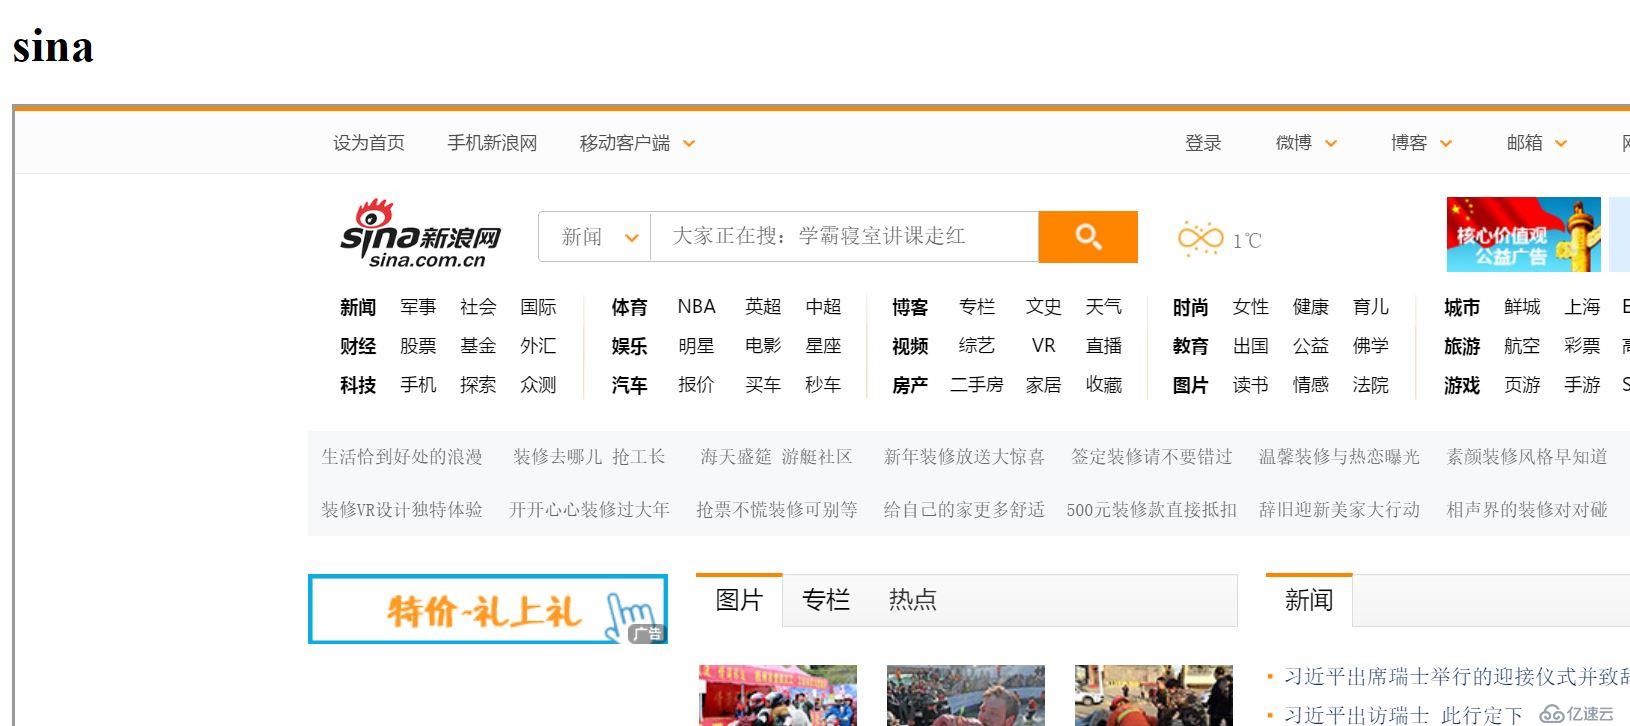Click the 视频 navigation link

coord(910,346)
